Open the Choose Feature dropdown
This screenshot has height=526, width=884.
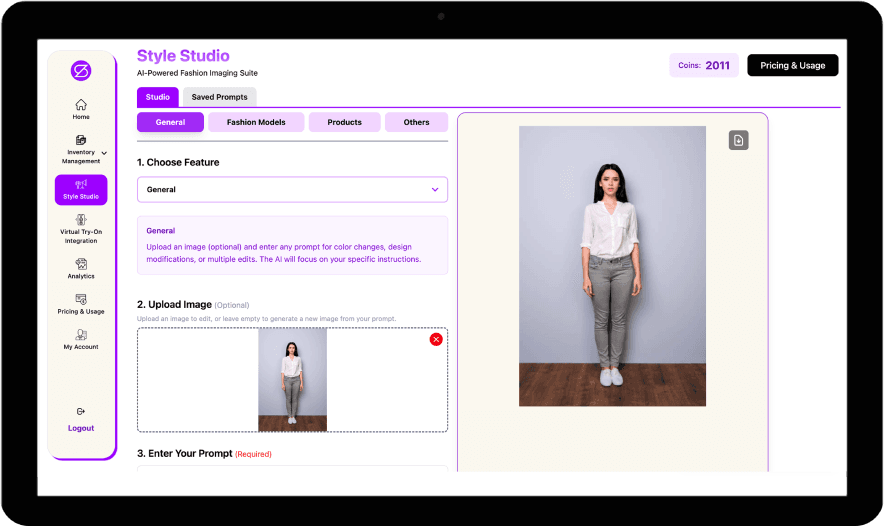pyautogui.click(x=292, y=189)
